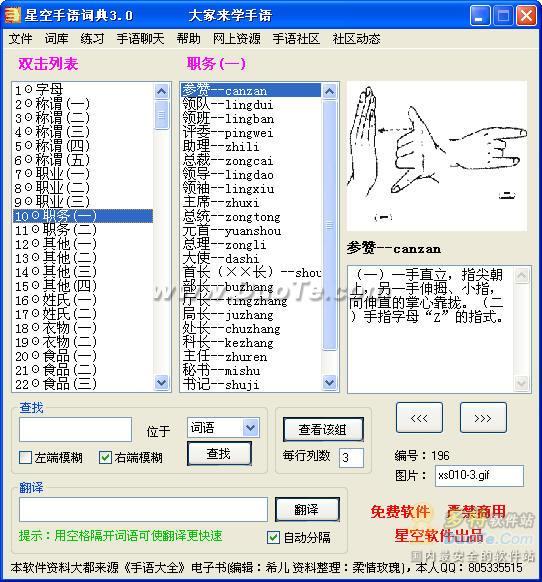Screen dimensions: 542x582
Task: Uncheck 右端模糊 checkbox
Action: (x=105, y=457)
